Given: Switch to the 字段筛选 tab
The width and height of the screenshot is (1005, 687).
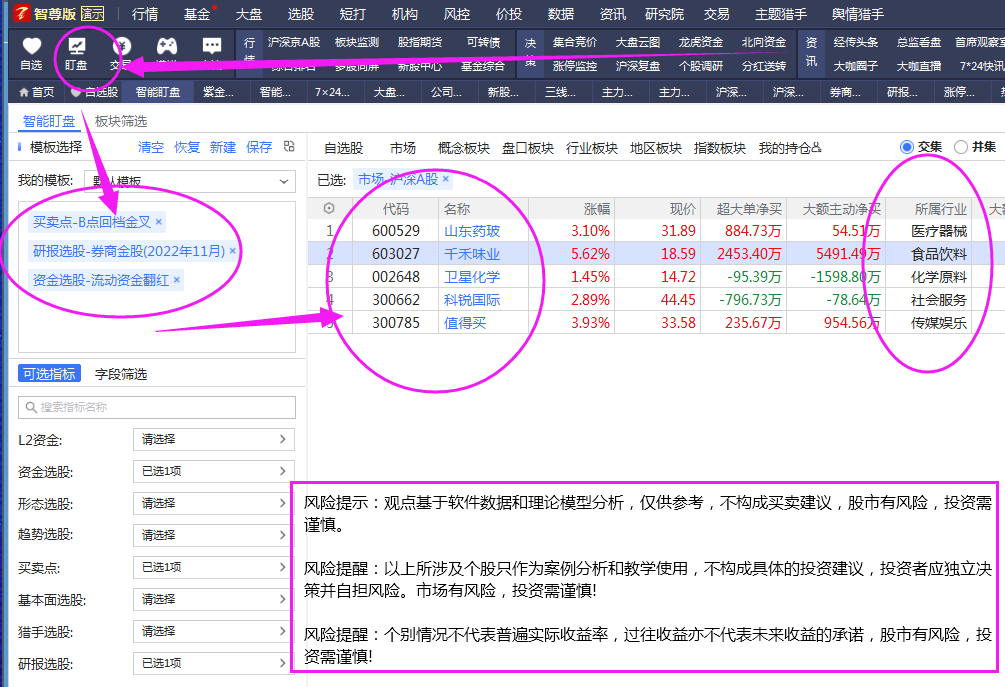Looking at the screenshot, I should pos(121,374).
